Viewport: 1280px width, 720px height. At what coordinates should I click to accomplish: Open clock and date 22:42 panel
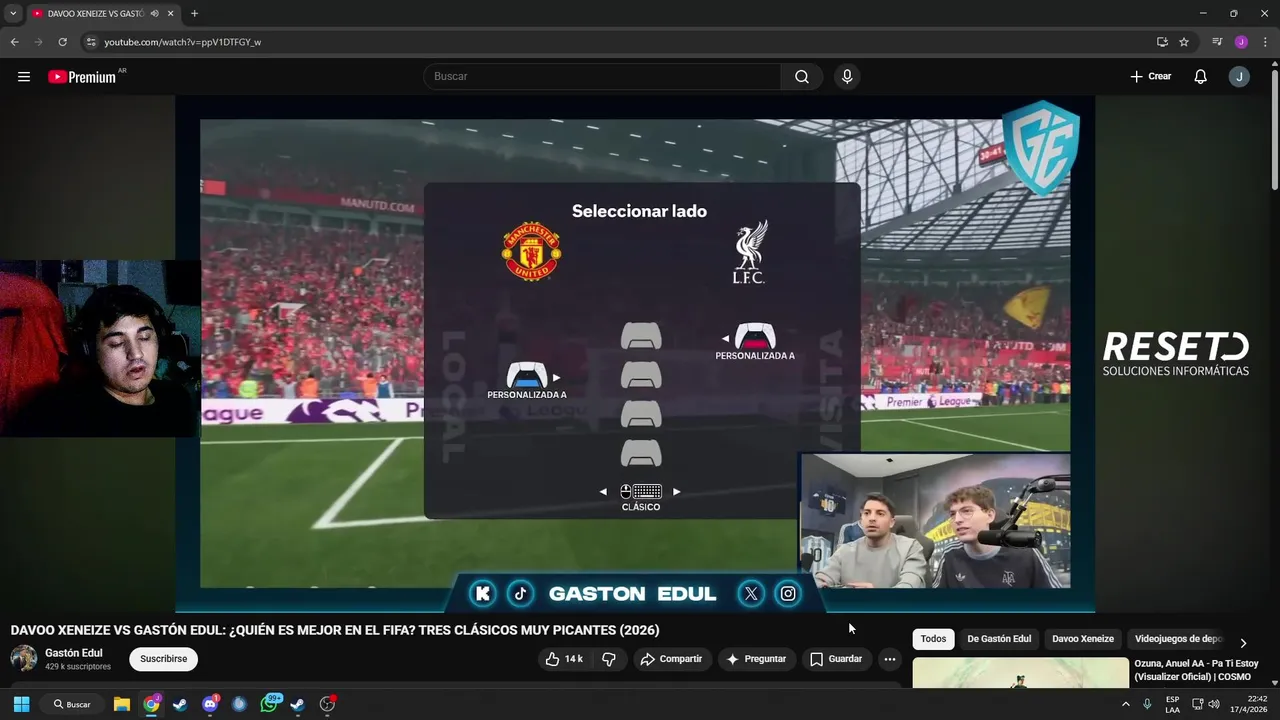tap(1248, 704)
